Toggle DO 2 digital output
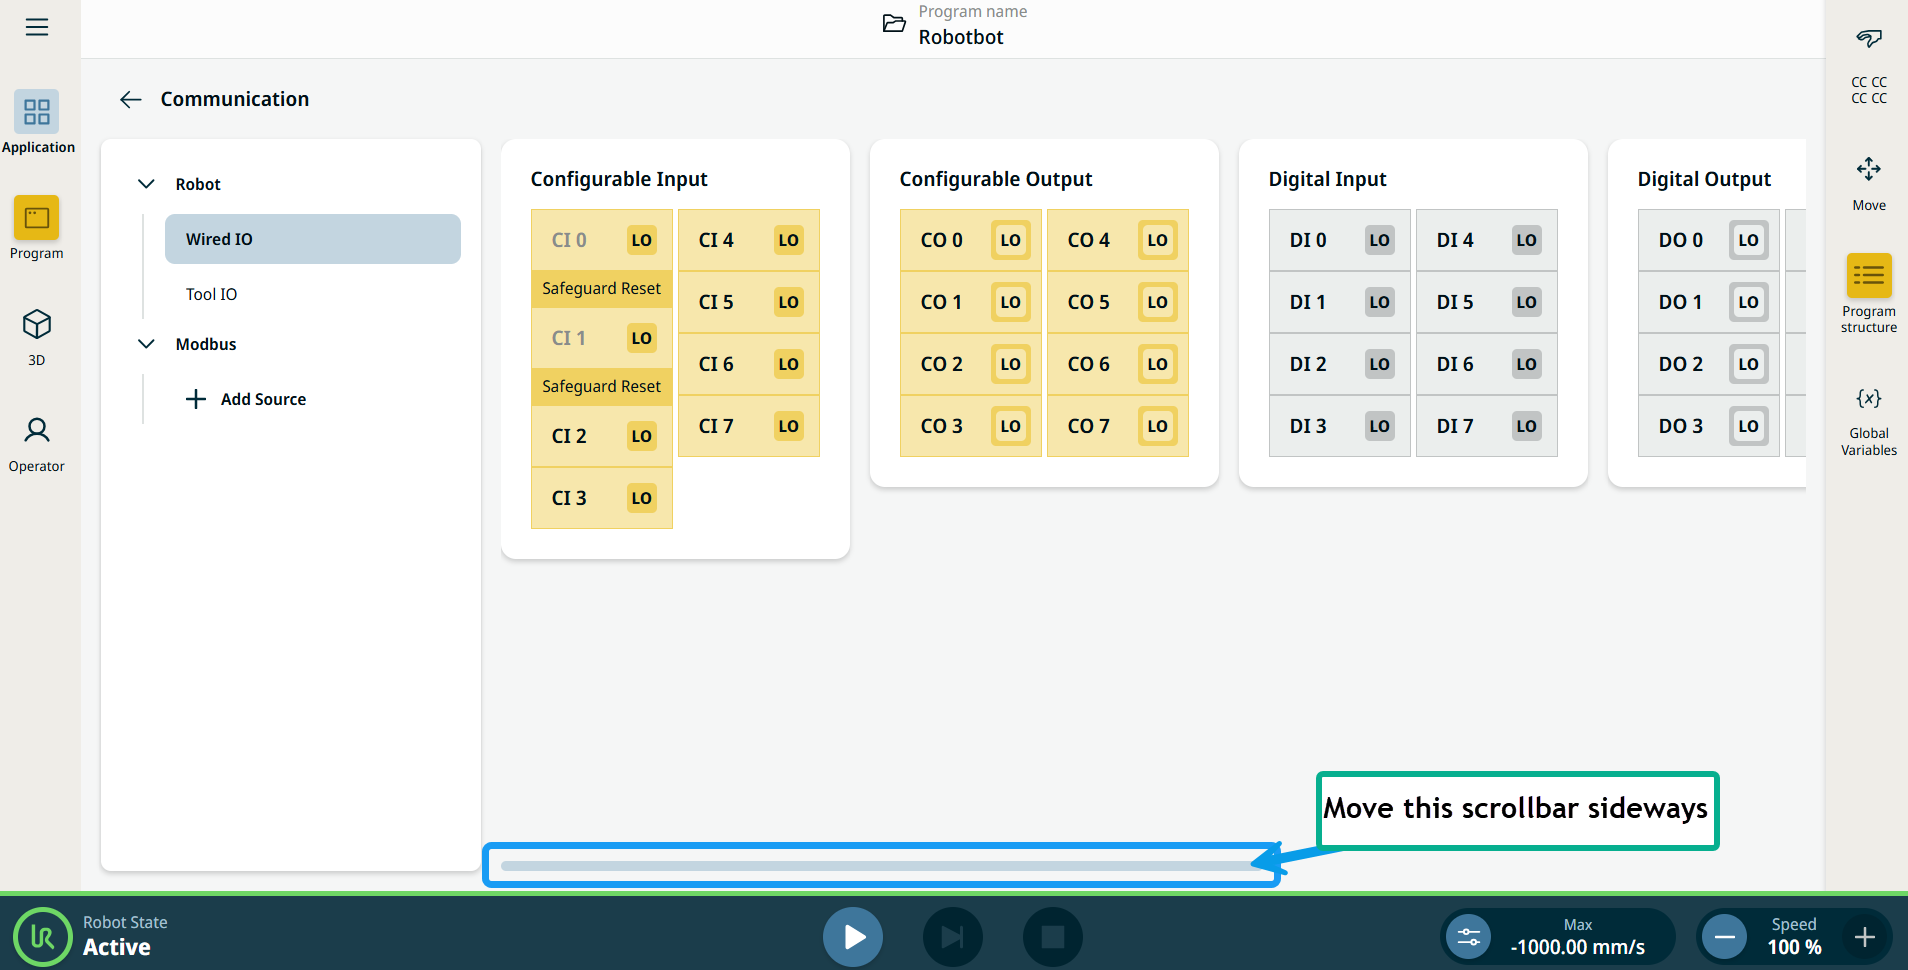 click(x=1748, y=364)
